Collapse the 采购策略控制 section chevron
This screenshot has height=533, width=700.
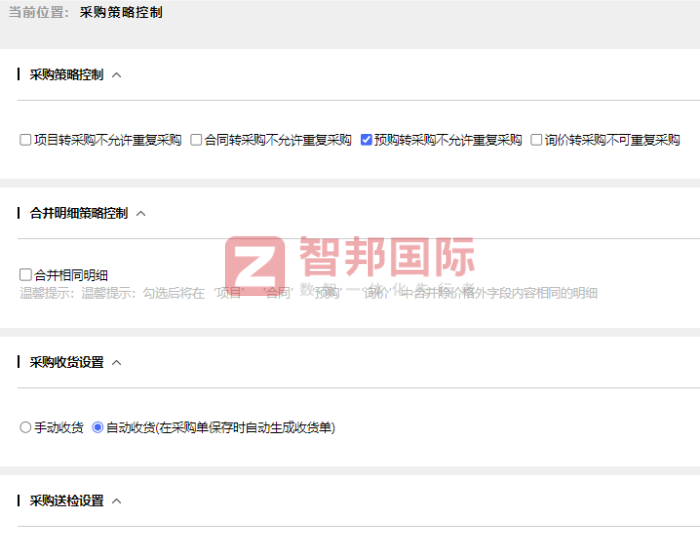[x=117, y=75]
